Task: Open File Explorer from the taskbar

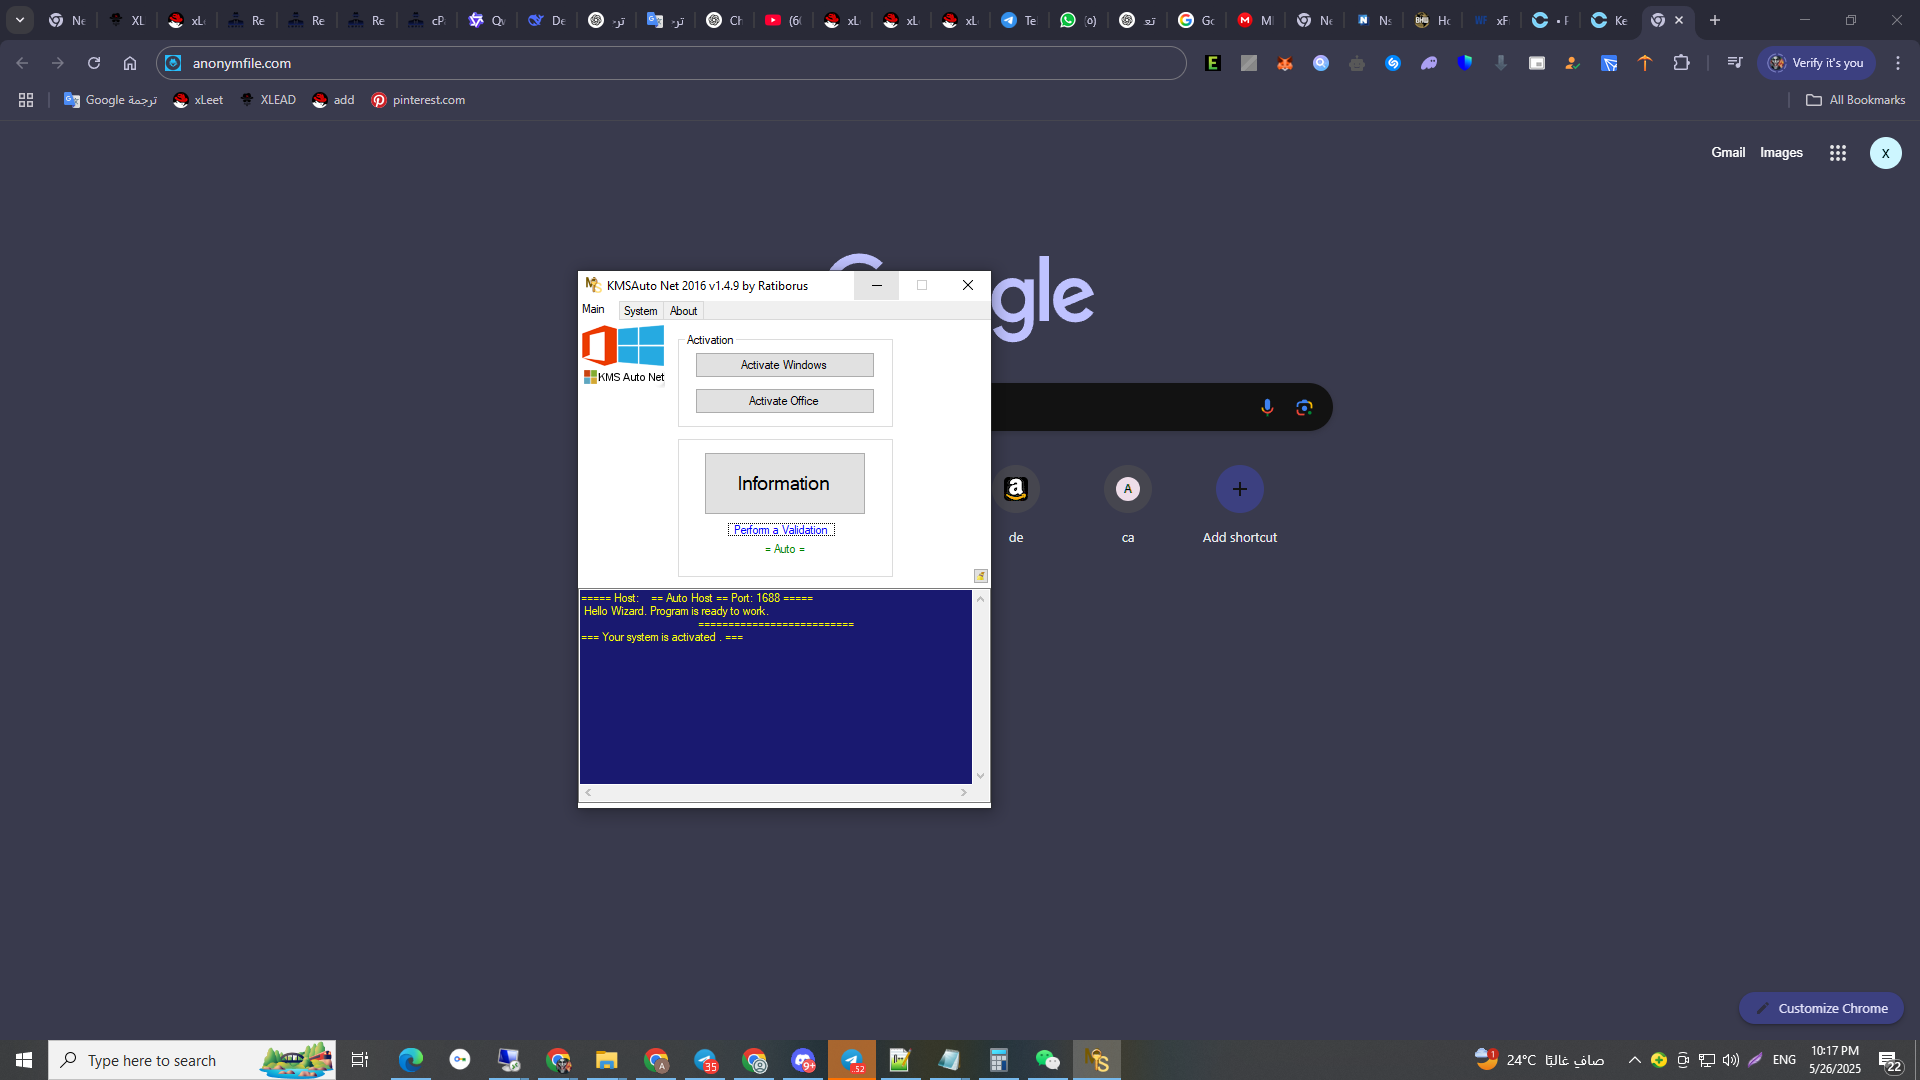Action: coord(607,1060)
